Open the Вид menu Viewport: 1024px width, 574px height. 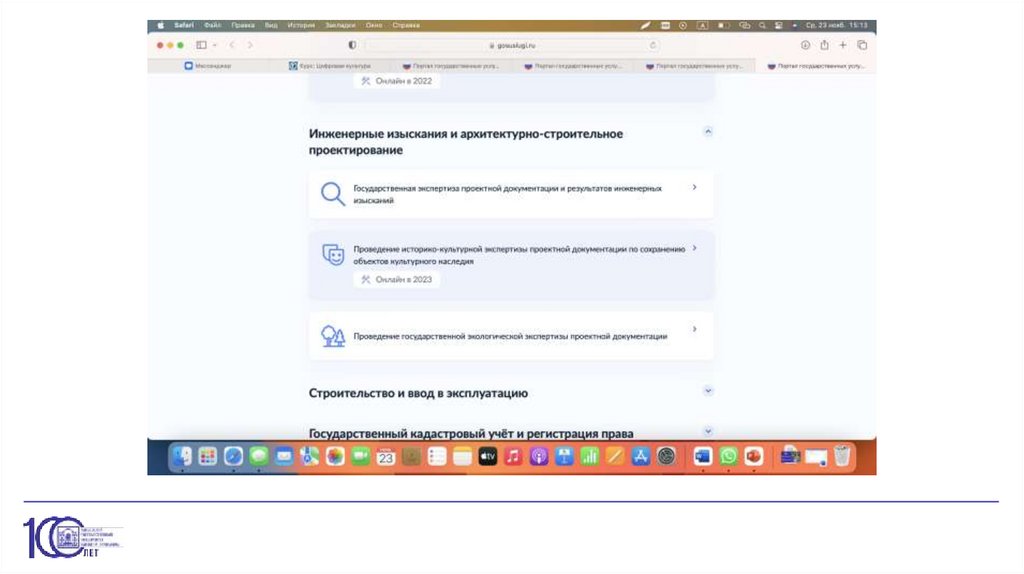coord(271,25)
